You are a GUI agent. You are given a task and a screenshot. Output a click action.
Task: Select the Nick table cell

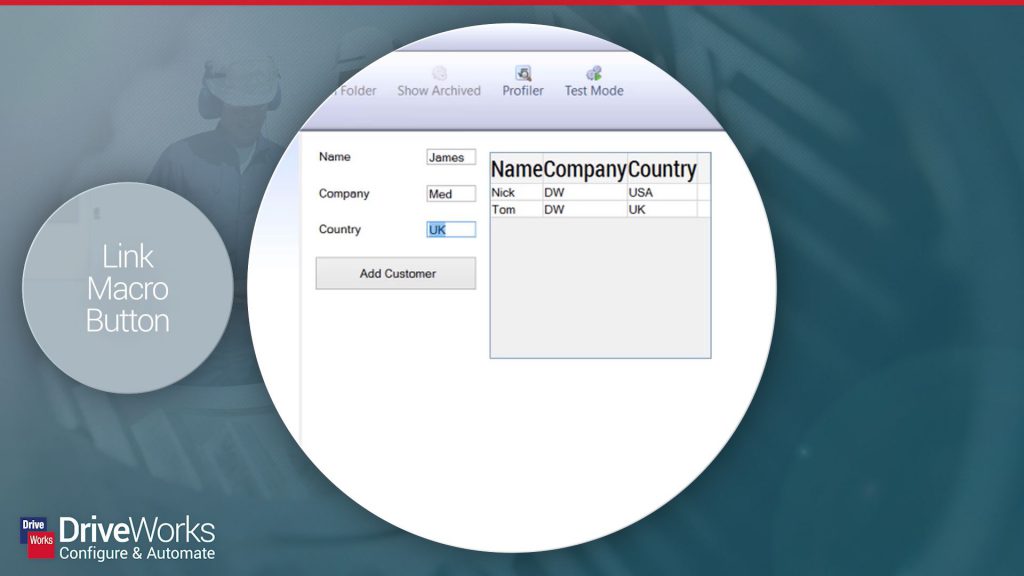[517, 193]
